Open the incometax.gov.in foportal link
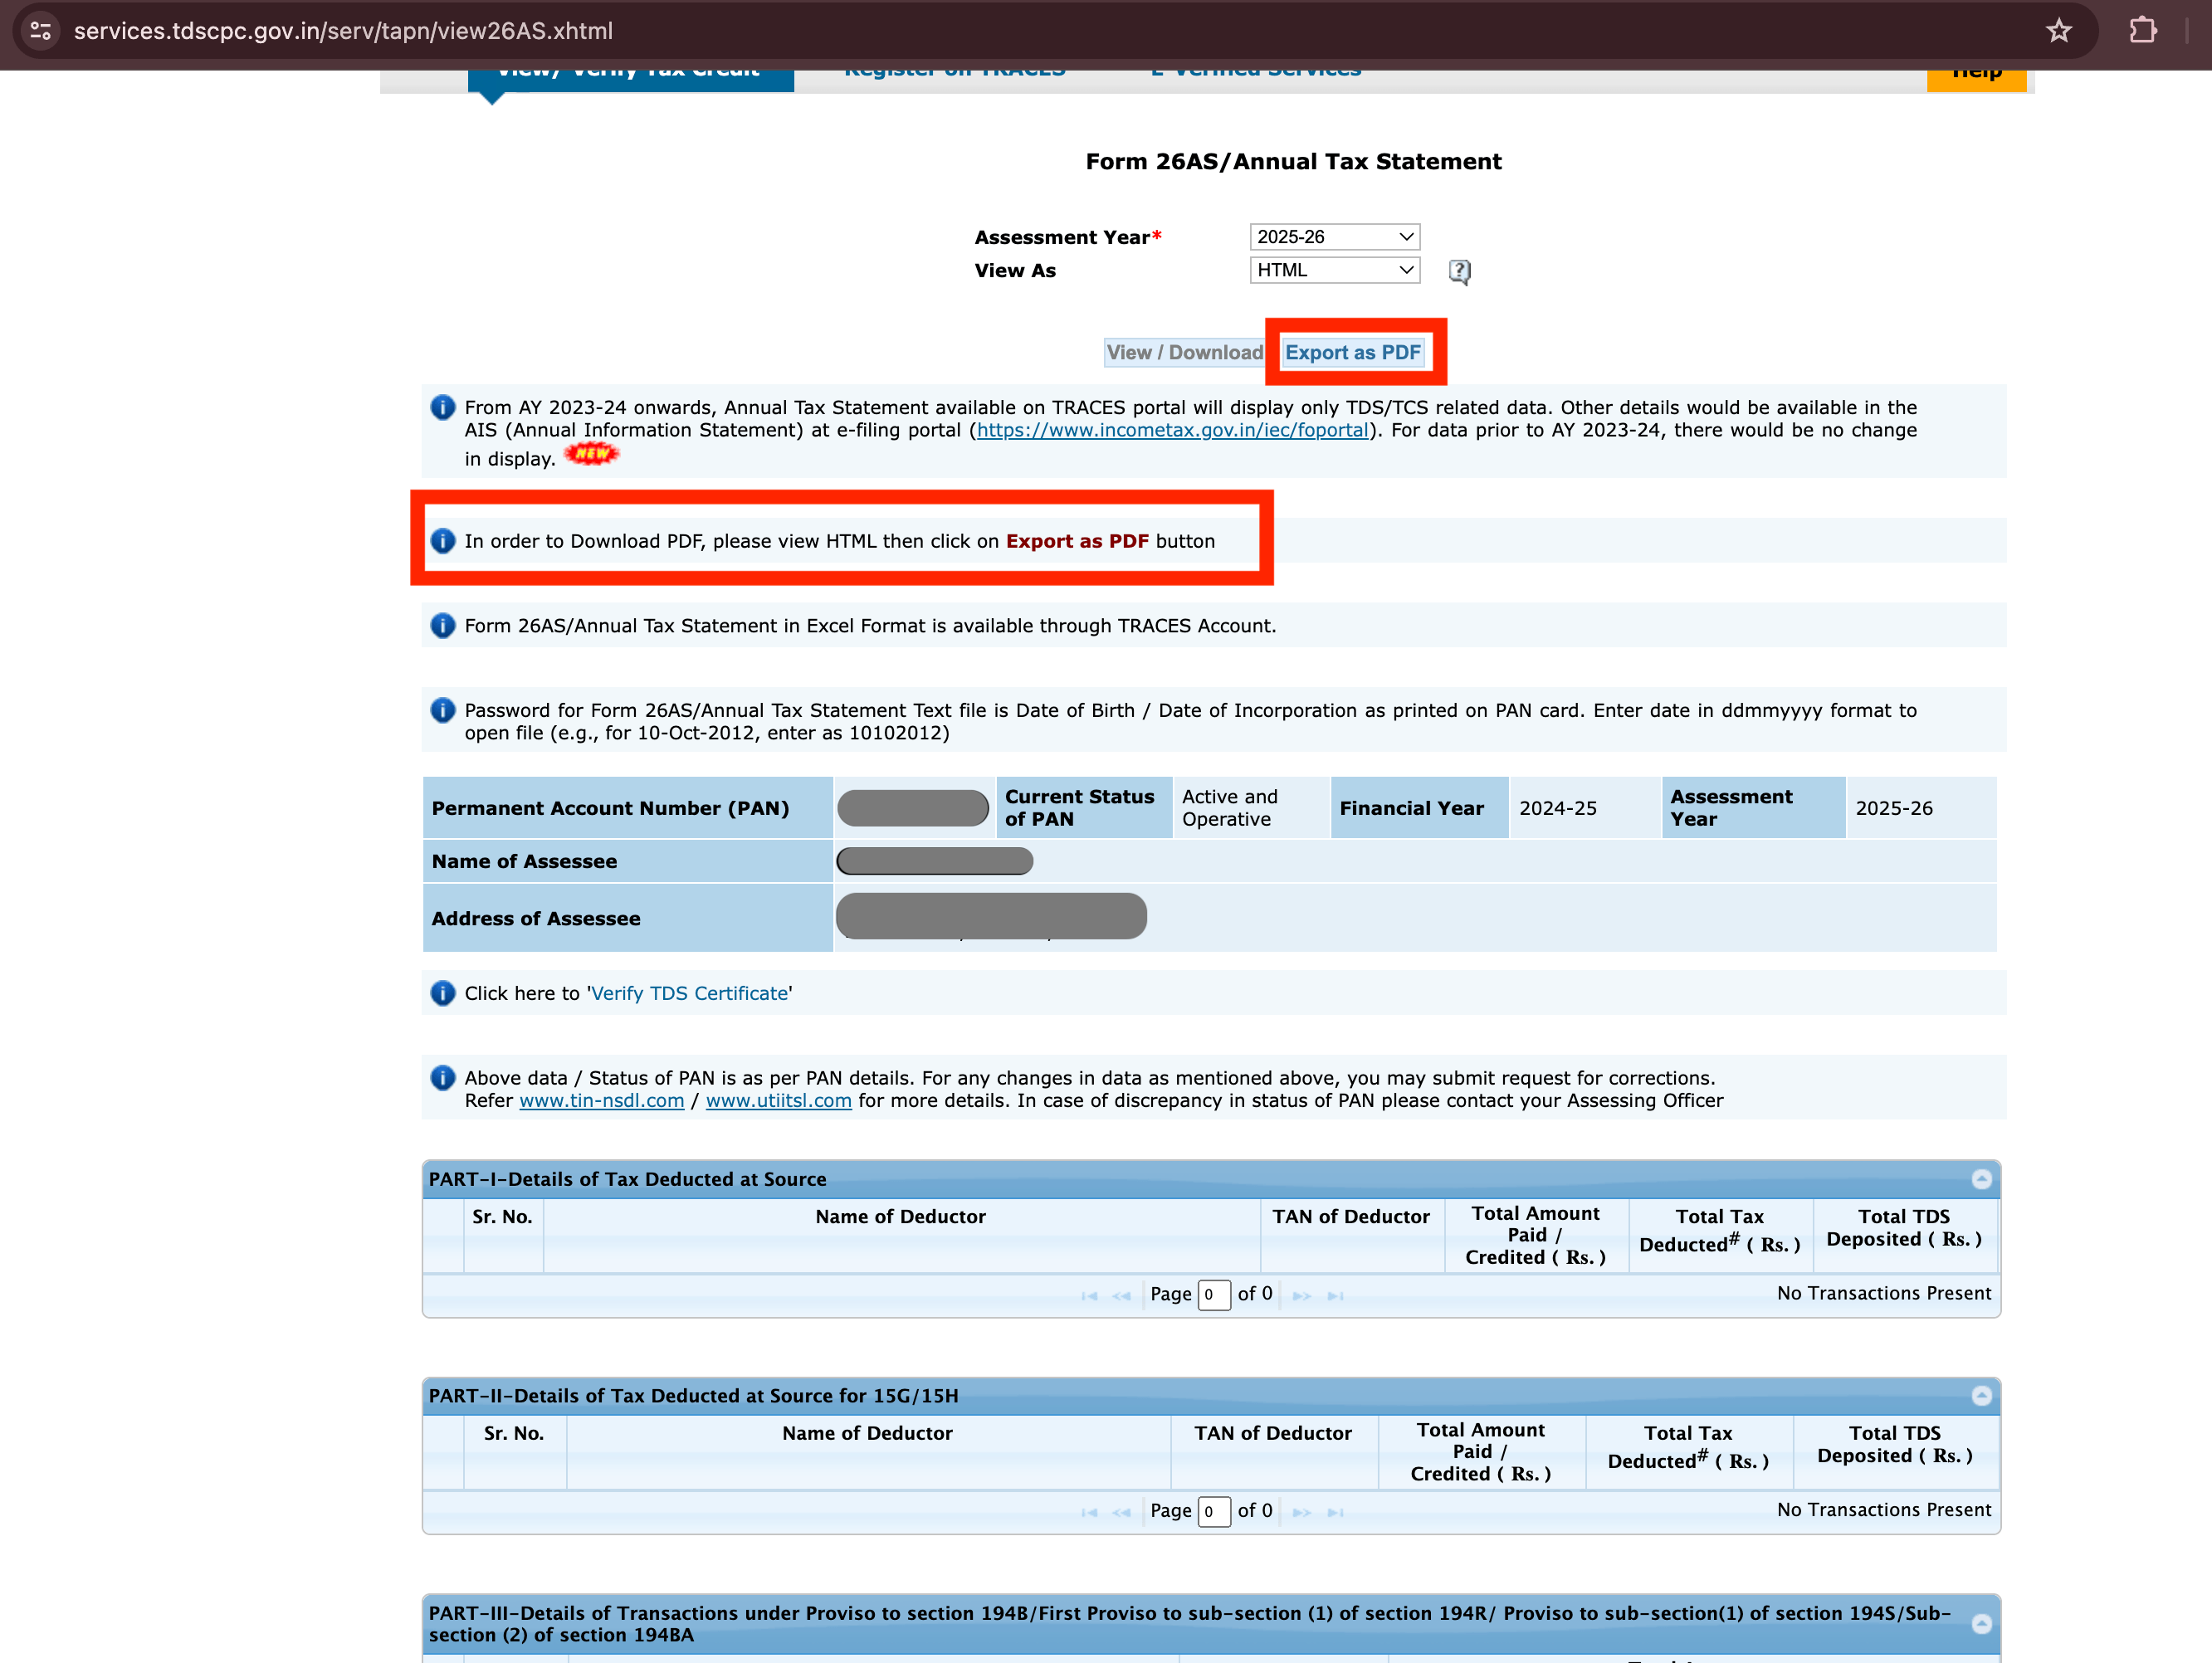The image size is (2212, 1663). pos(1172,430)
